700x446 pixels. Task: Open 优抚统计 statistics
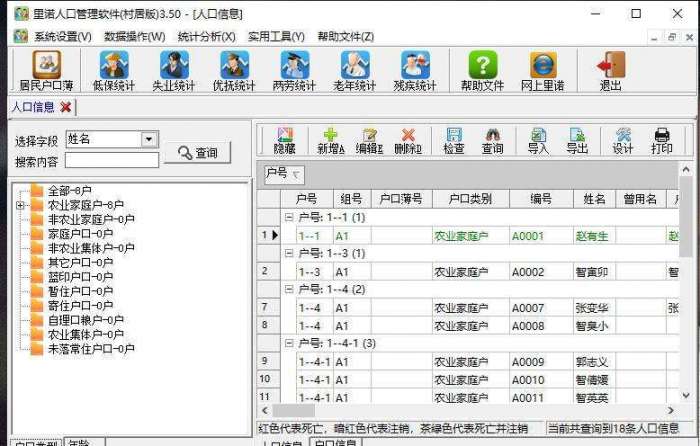click(234, 70)
